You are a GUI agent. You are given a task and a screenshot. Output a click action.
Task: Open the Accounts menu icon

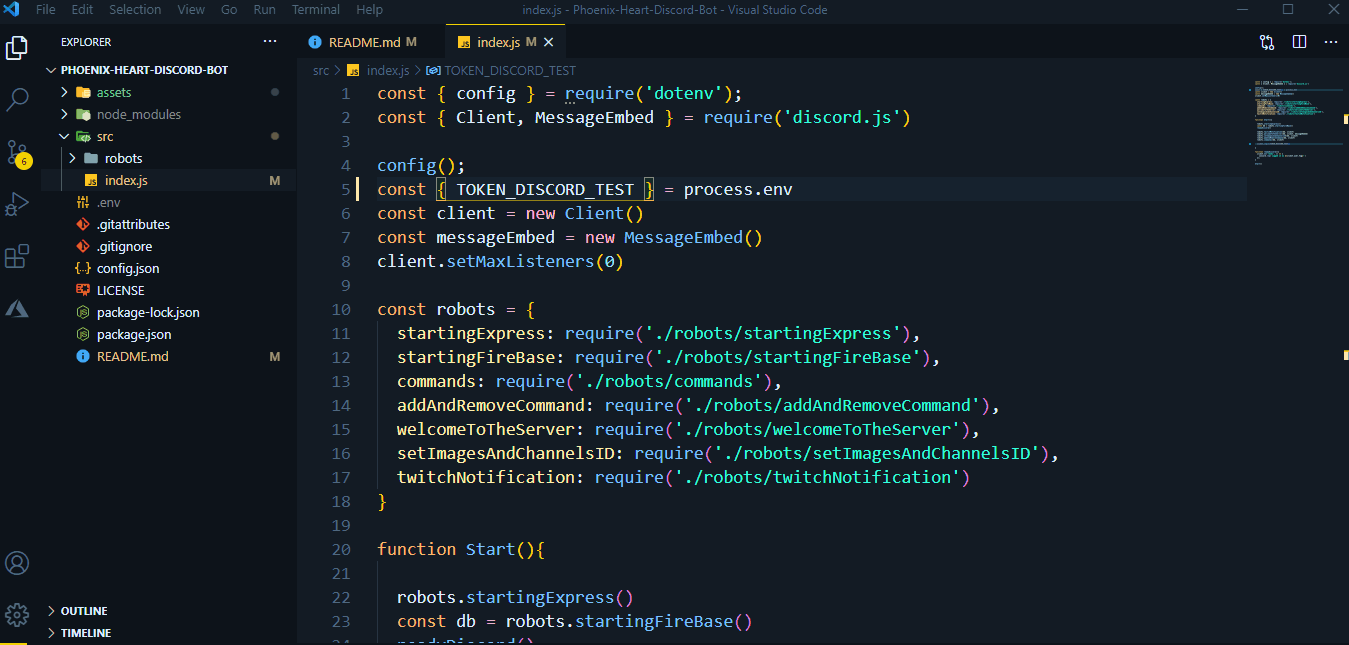point(17,563)
